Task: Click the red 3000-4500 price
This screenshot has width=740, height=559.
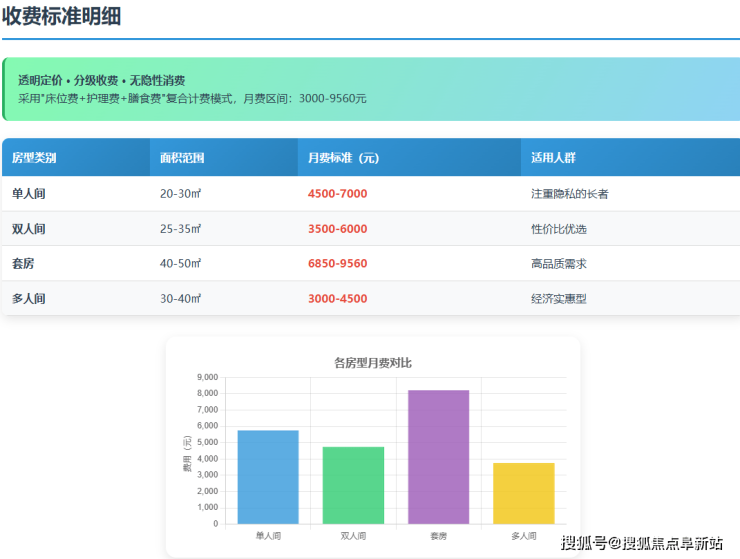Action: (337, 299)
